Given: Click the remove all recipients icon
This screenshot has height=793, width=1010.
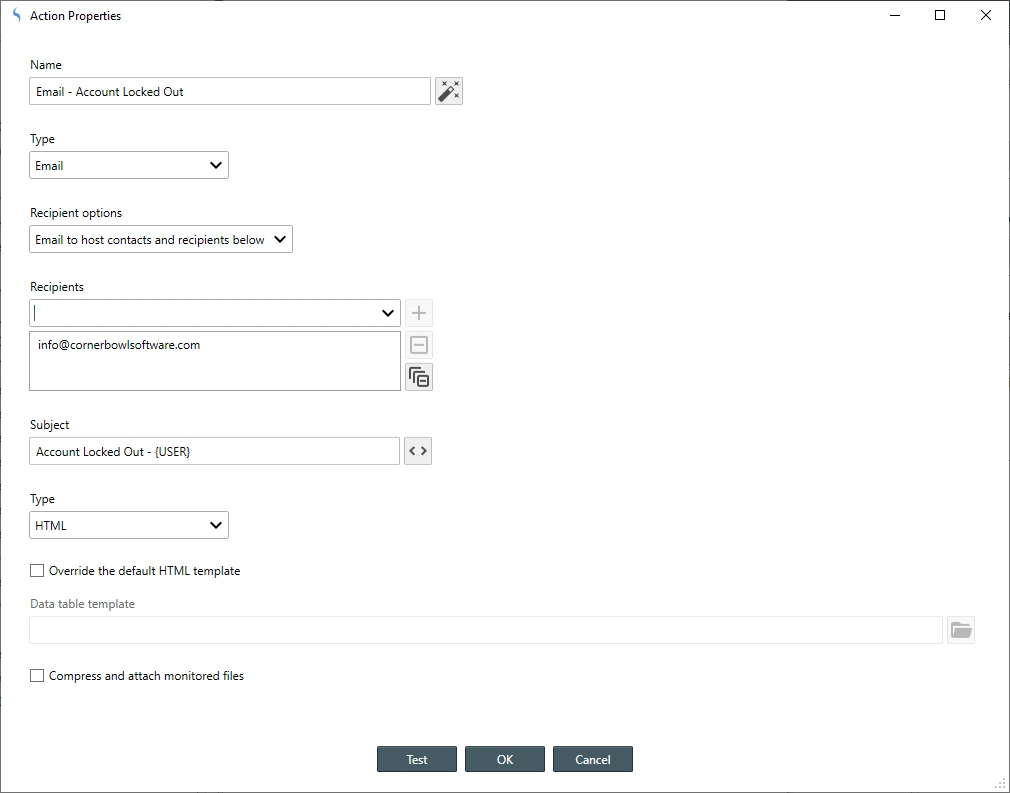Looking at the screenshot, I should tap(419, 377).
